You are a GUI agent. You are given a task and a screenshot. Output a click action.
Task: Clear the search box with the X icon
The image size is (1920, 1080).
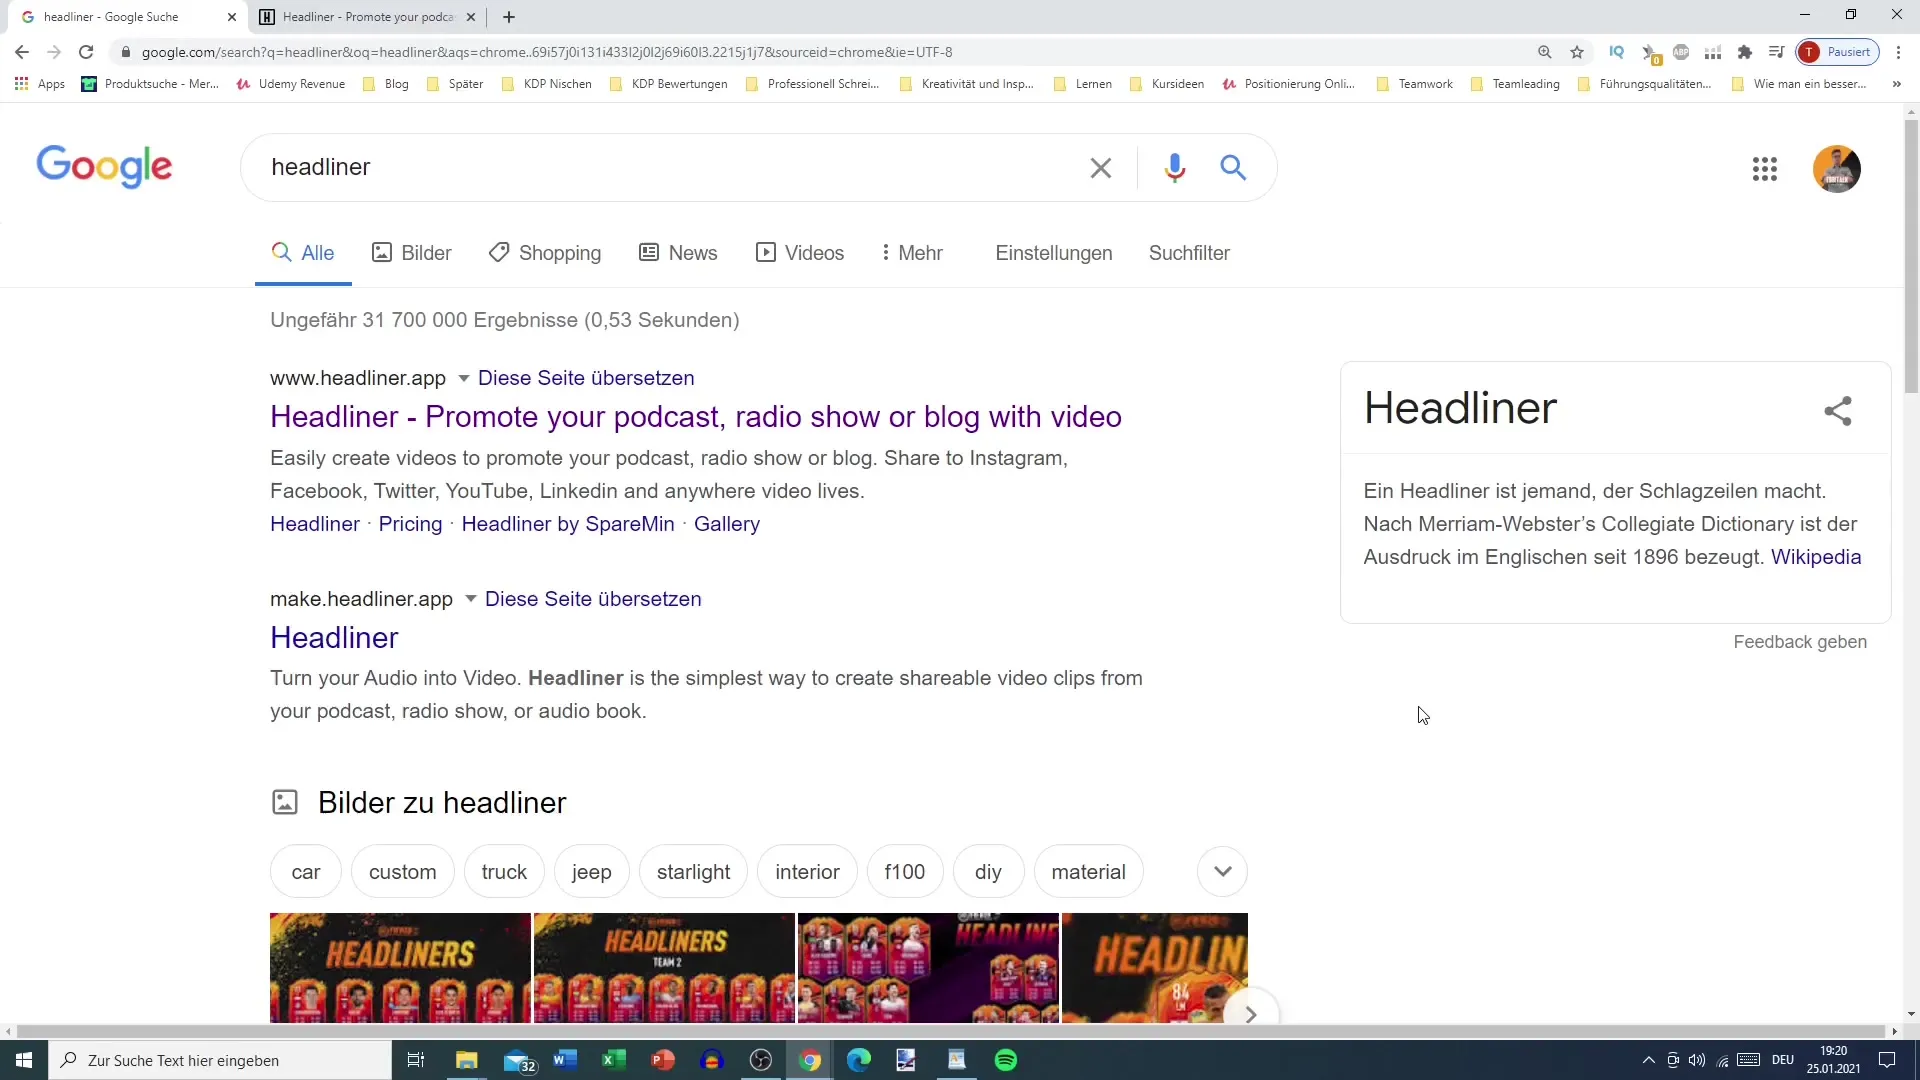pyautogui.click(x=1100, y=168)
